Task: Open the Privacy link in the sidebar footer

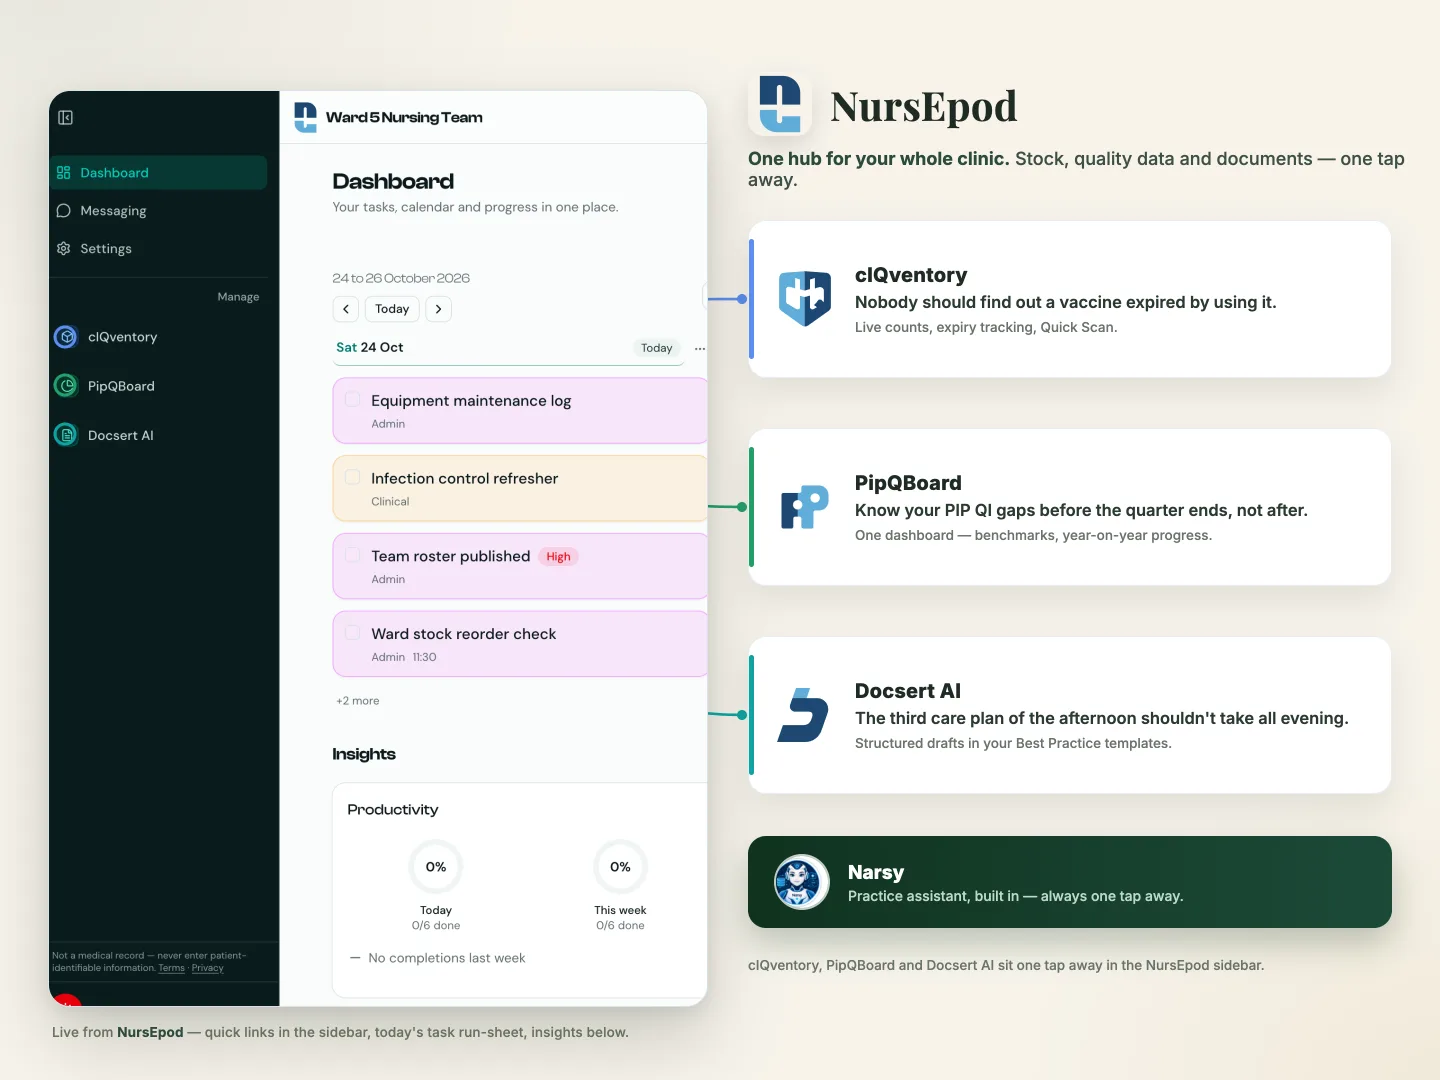Action: pyautogui.click(x=208, y=968)
